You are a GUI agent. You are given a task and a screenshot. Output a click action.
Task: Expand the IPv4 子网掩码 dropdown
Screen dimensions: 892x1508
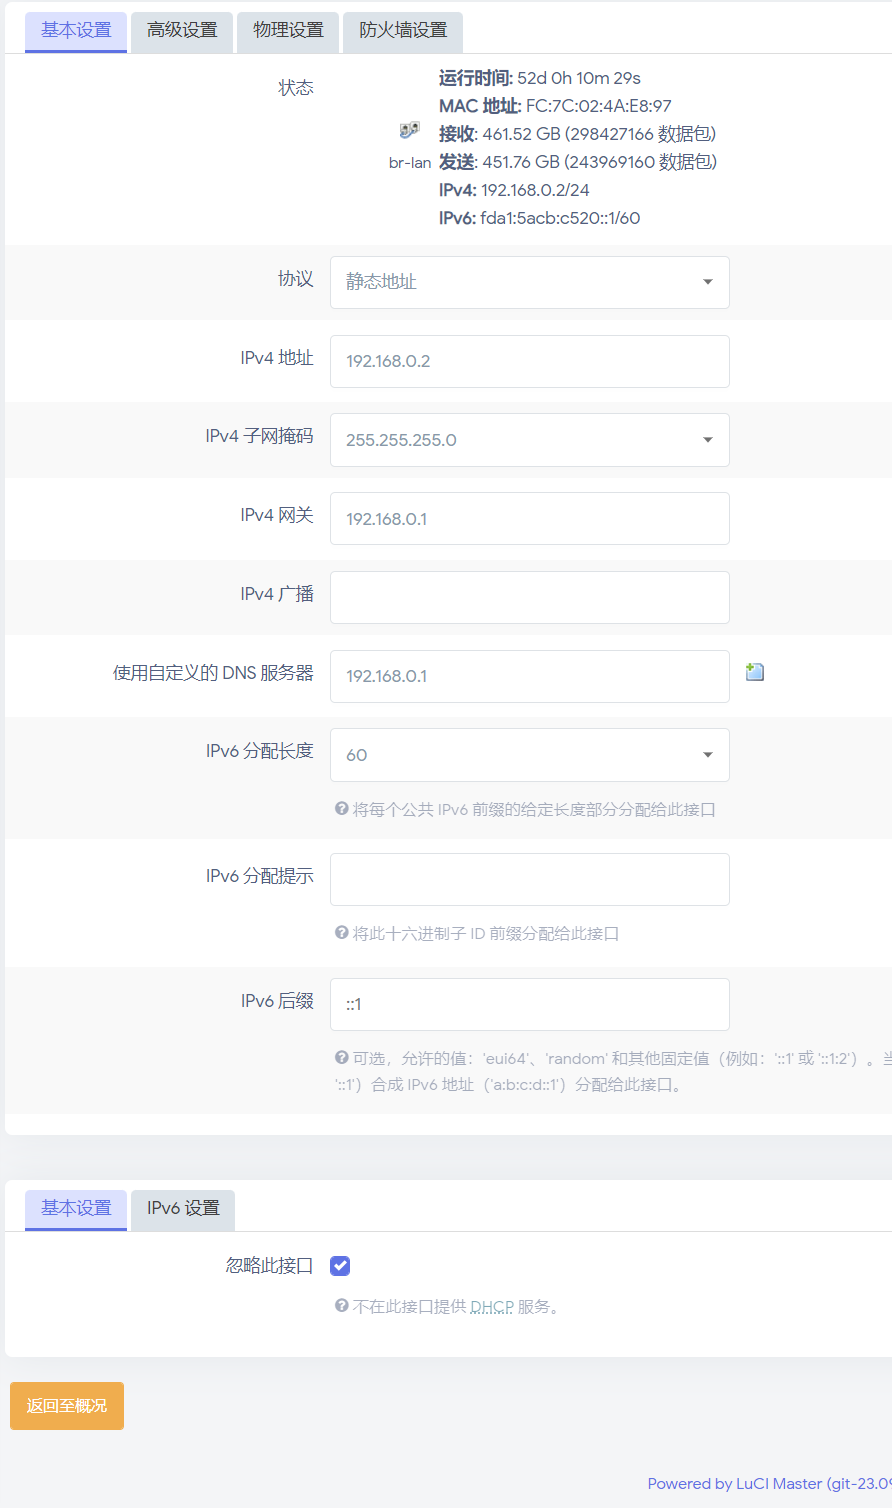tap(529, 440)
